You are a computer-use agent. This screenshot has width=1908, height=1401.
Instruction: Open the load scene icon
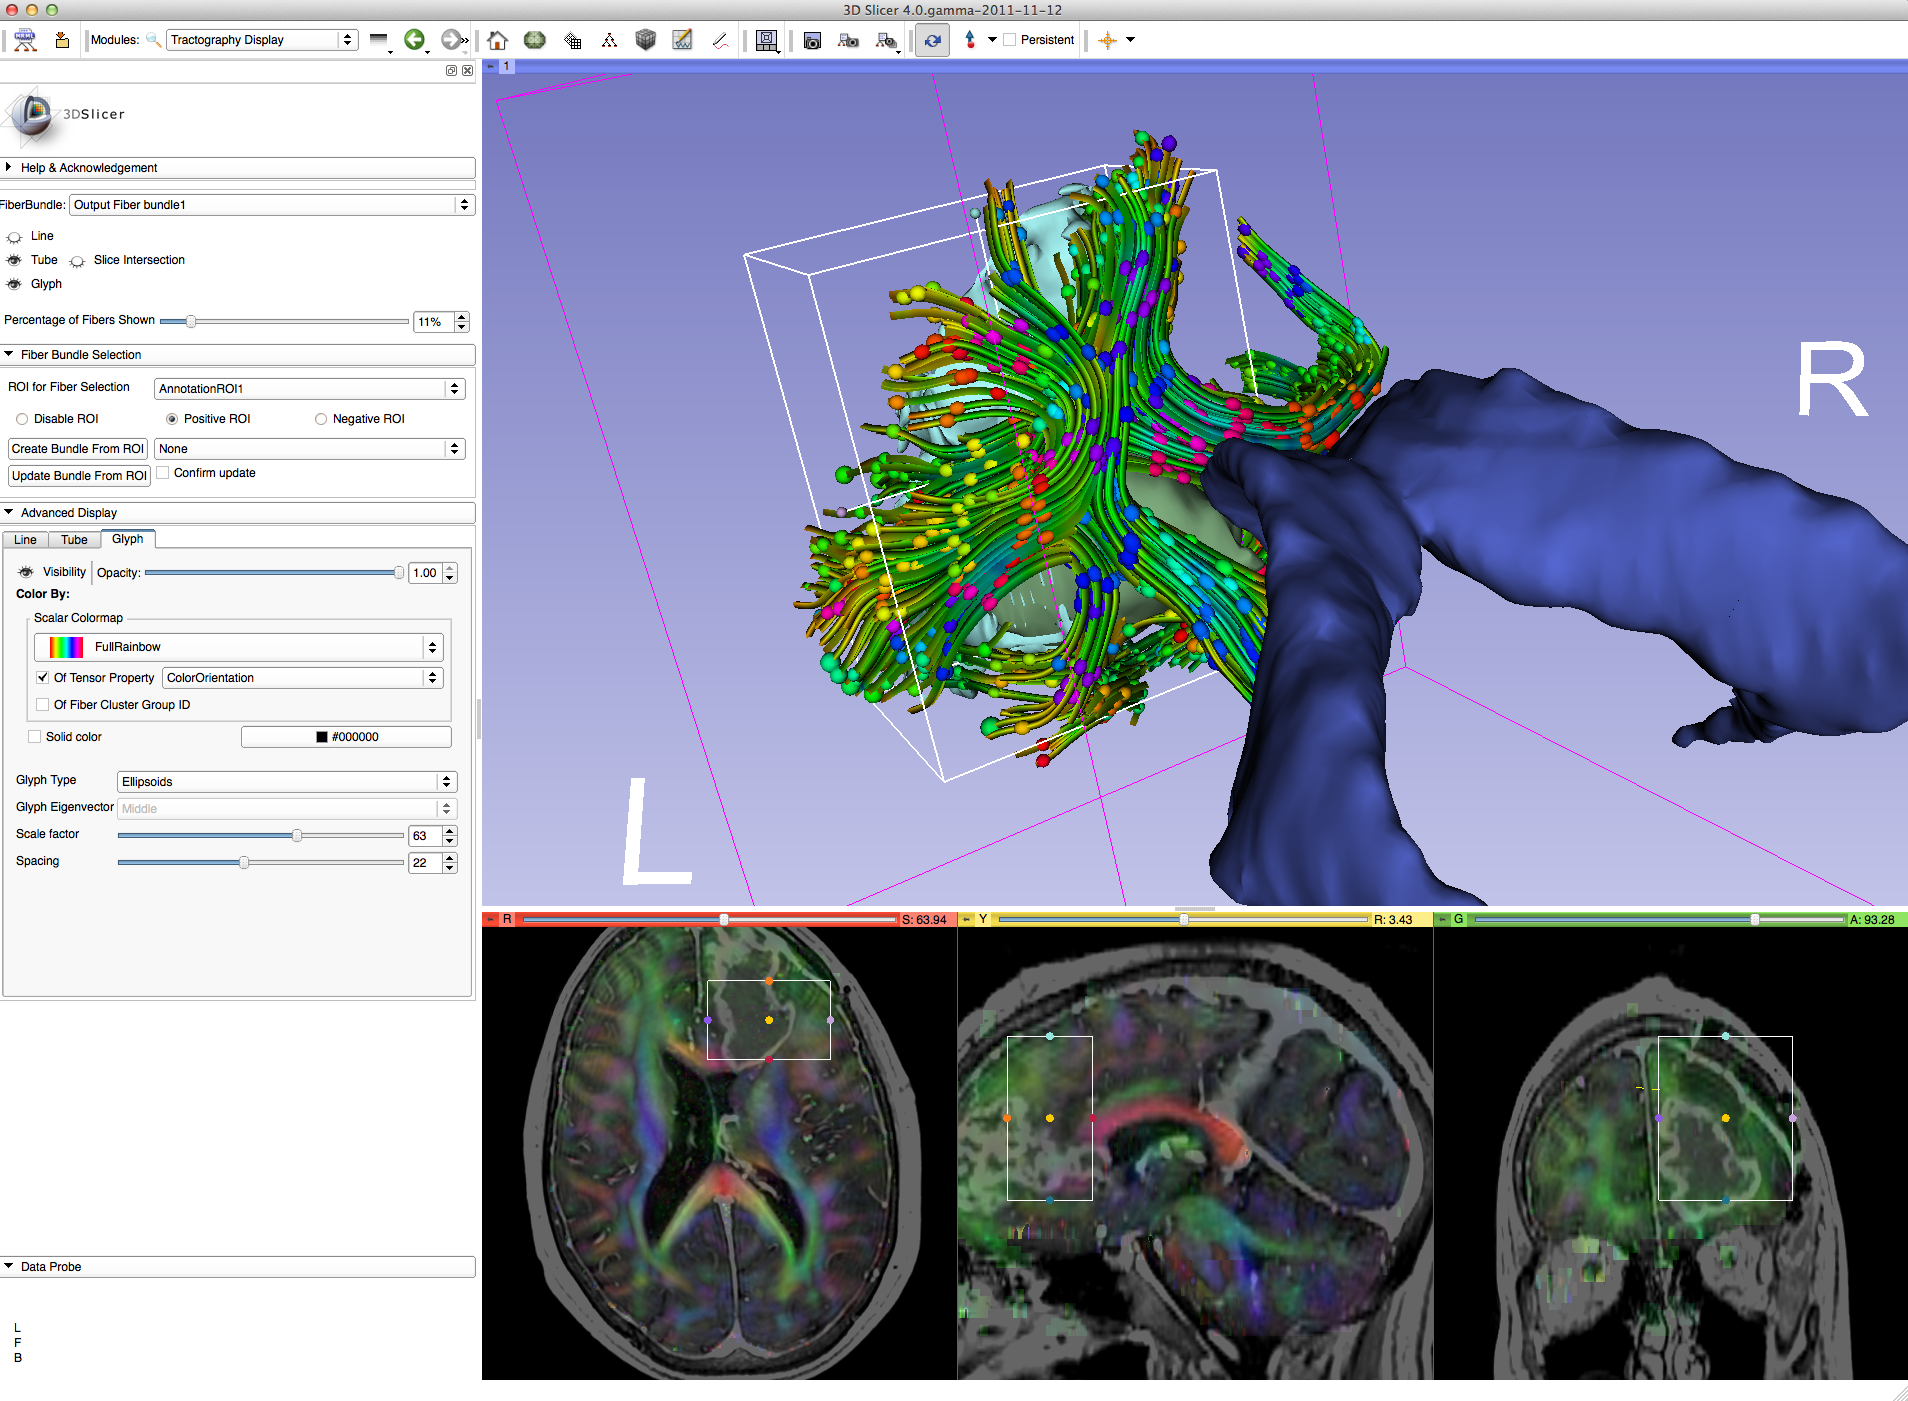pos(25,40)
